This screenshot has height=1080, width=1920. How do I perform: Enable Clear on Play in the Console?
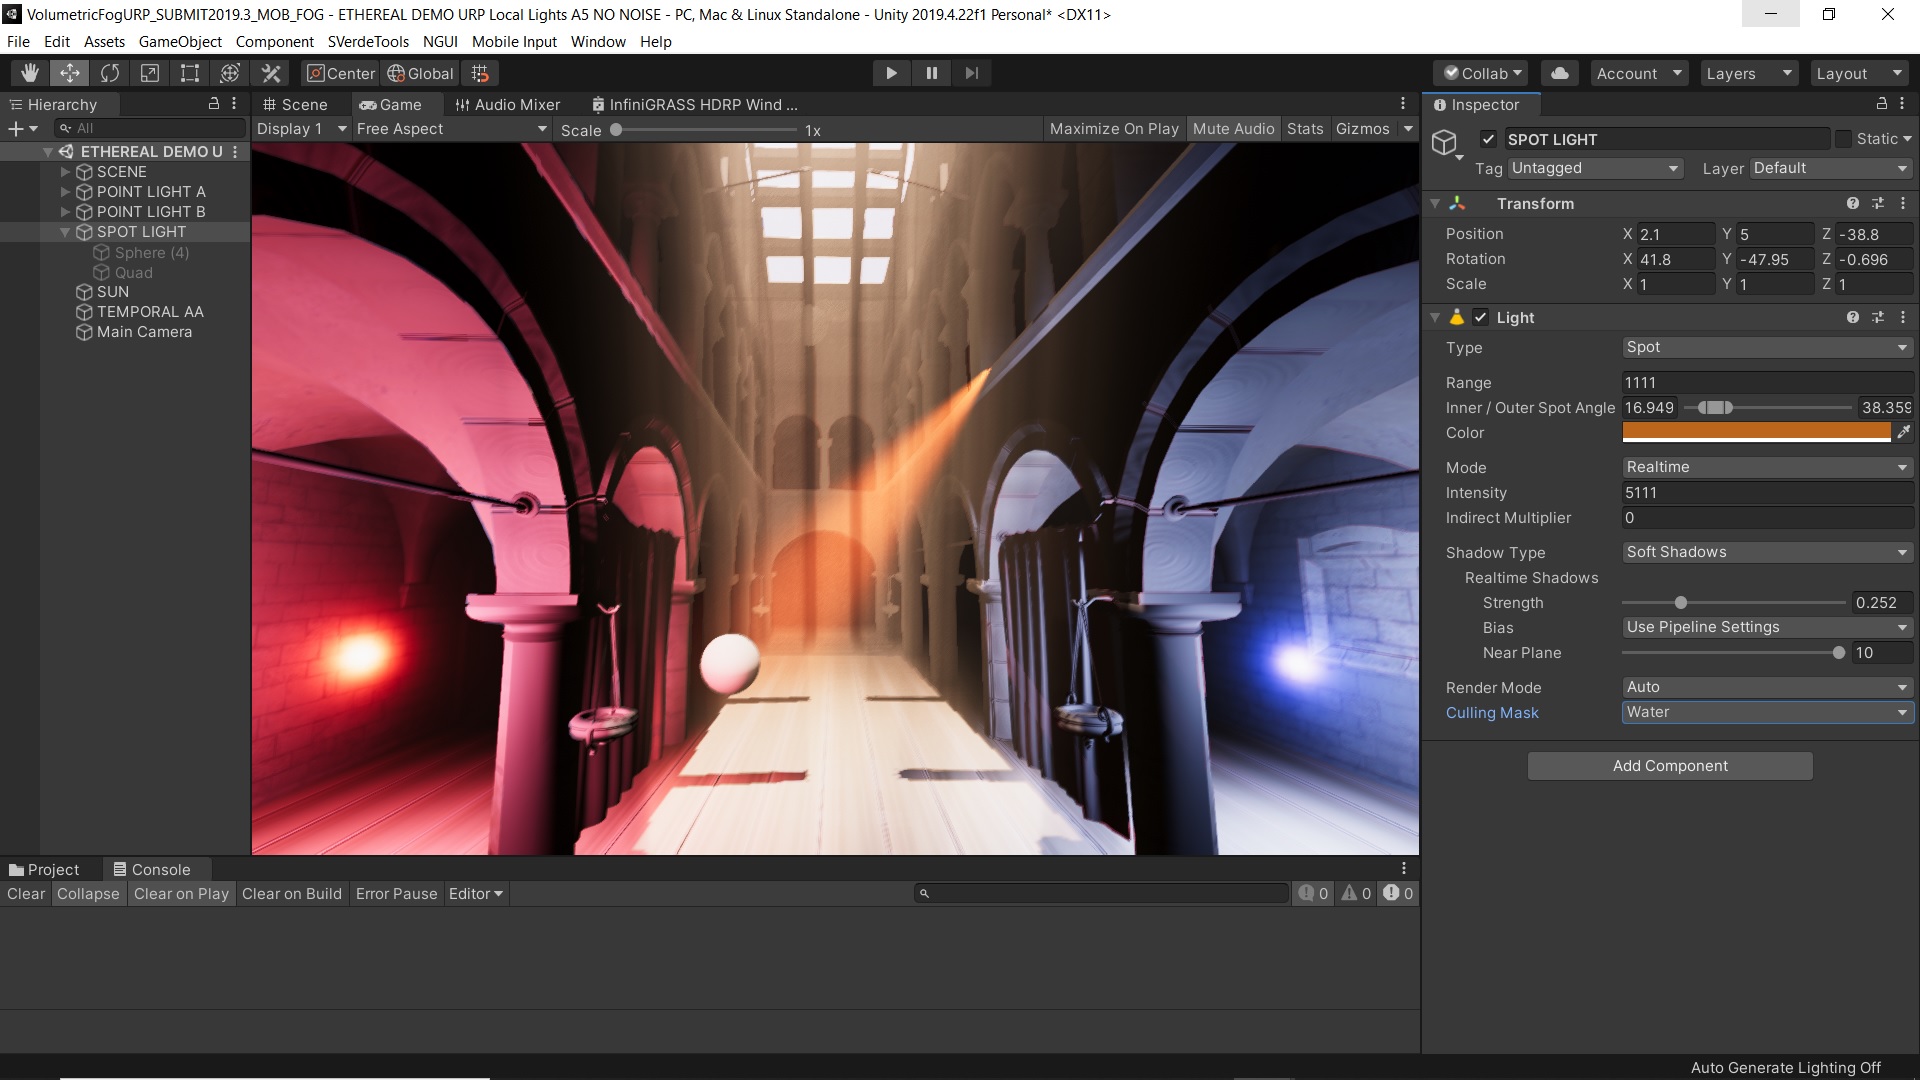click(x=181, y=893)
